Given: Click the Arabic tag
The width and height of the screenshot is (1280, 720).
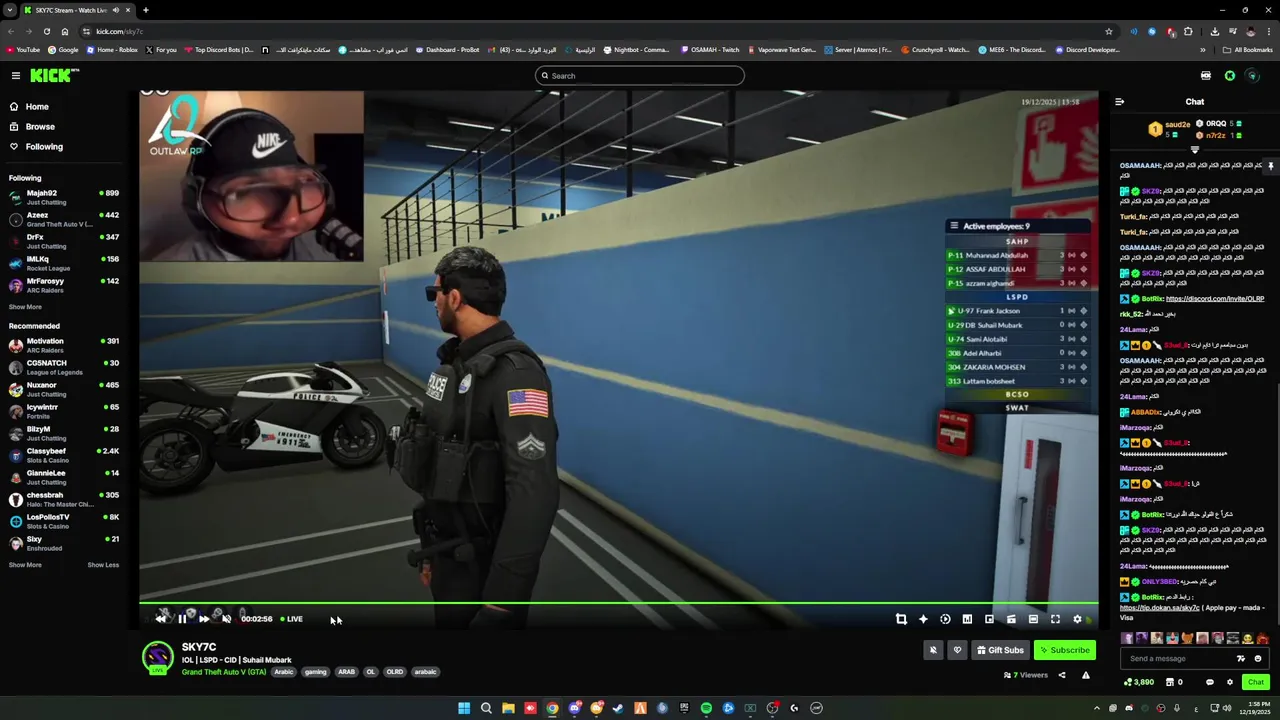Looking at the screenshot, I should point(284,672).
